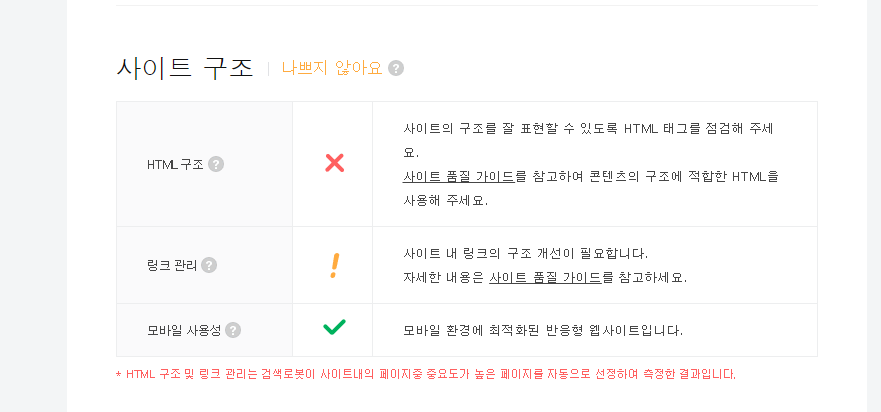Select the orange exclamation warning icon
This screenshot has height=412, width=881.
point(334,265)
